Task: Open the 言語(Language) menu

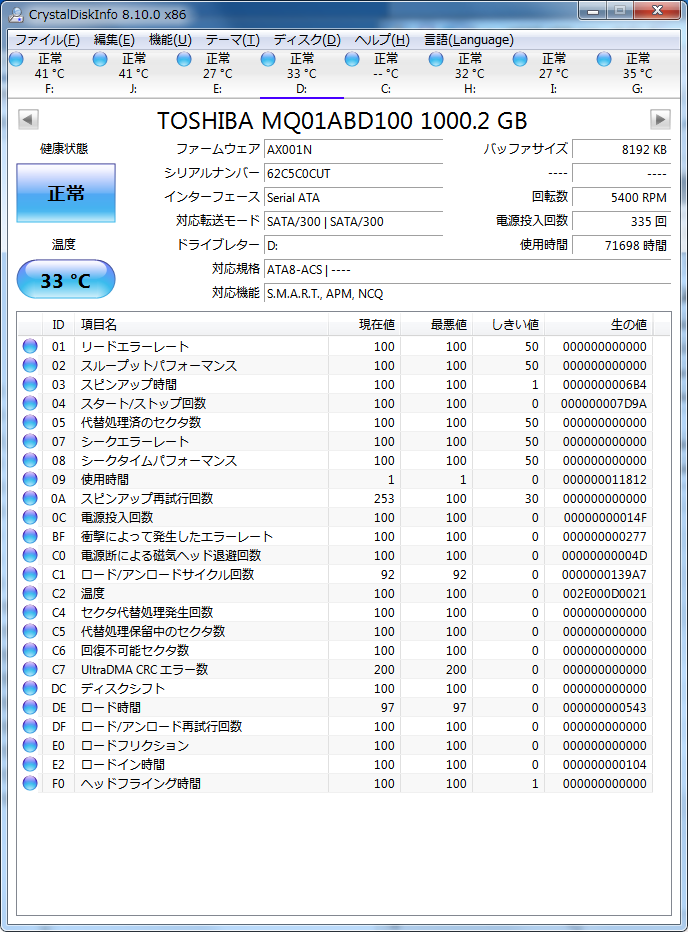Action: 468,40
